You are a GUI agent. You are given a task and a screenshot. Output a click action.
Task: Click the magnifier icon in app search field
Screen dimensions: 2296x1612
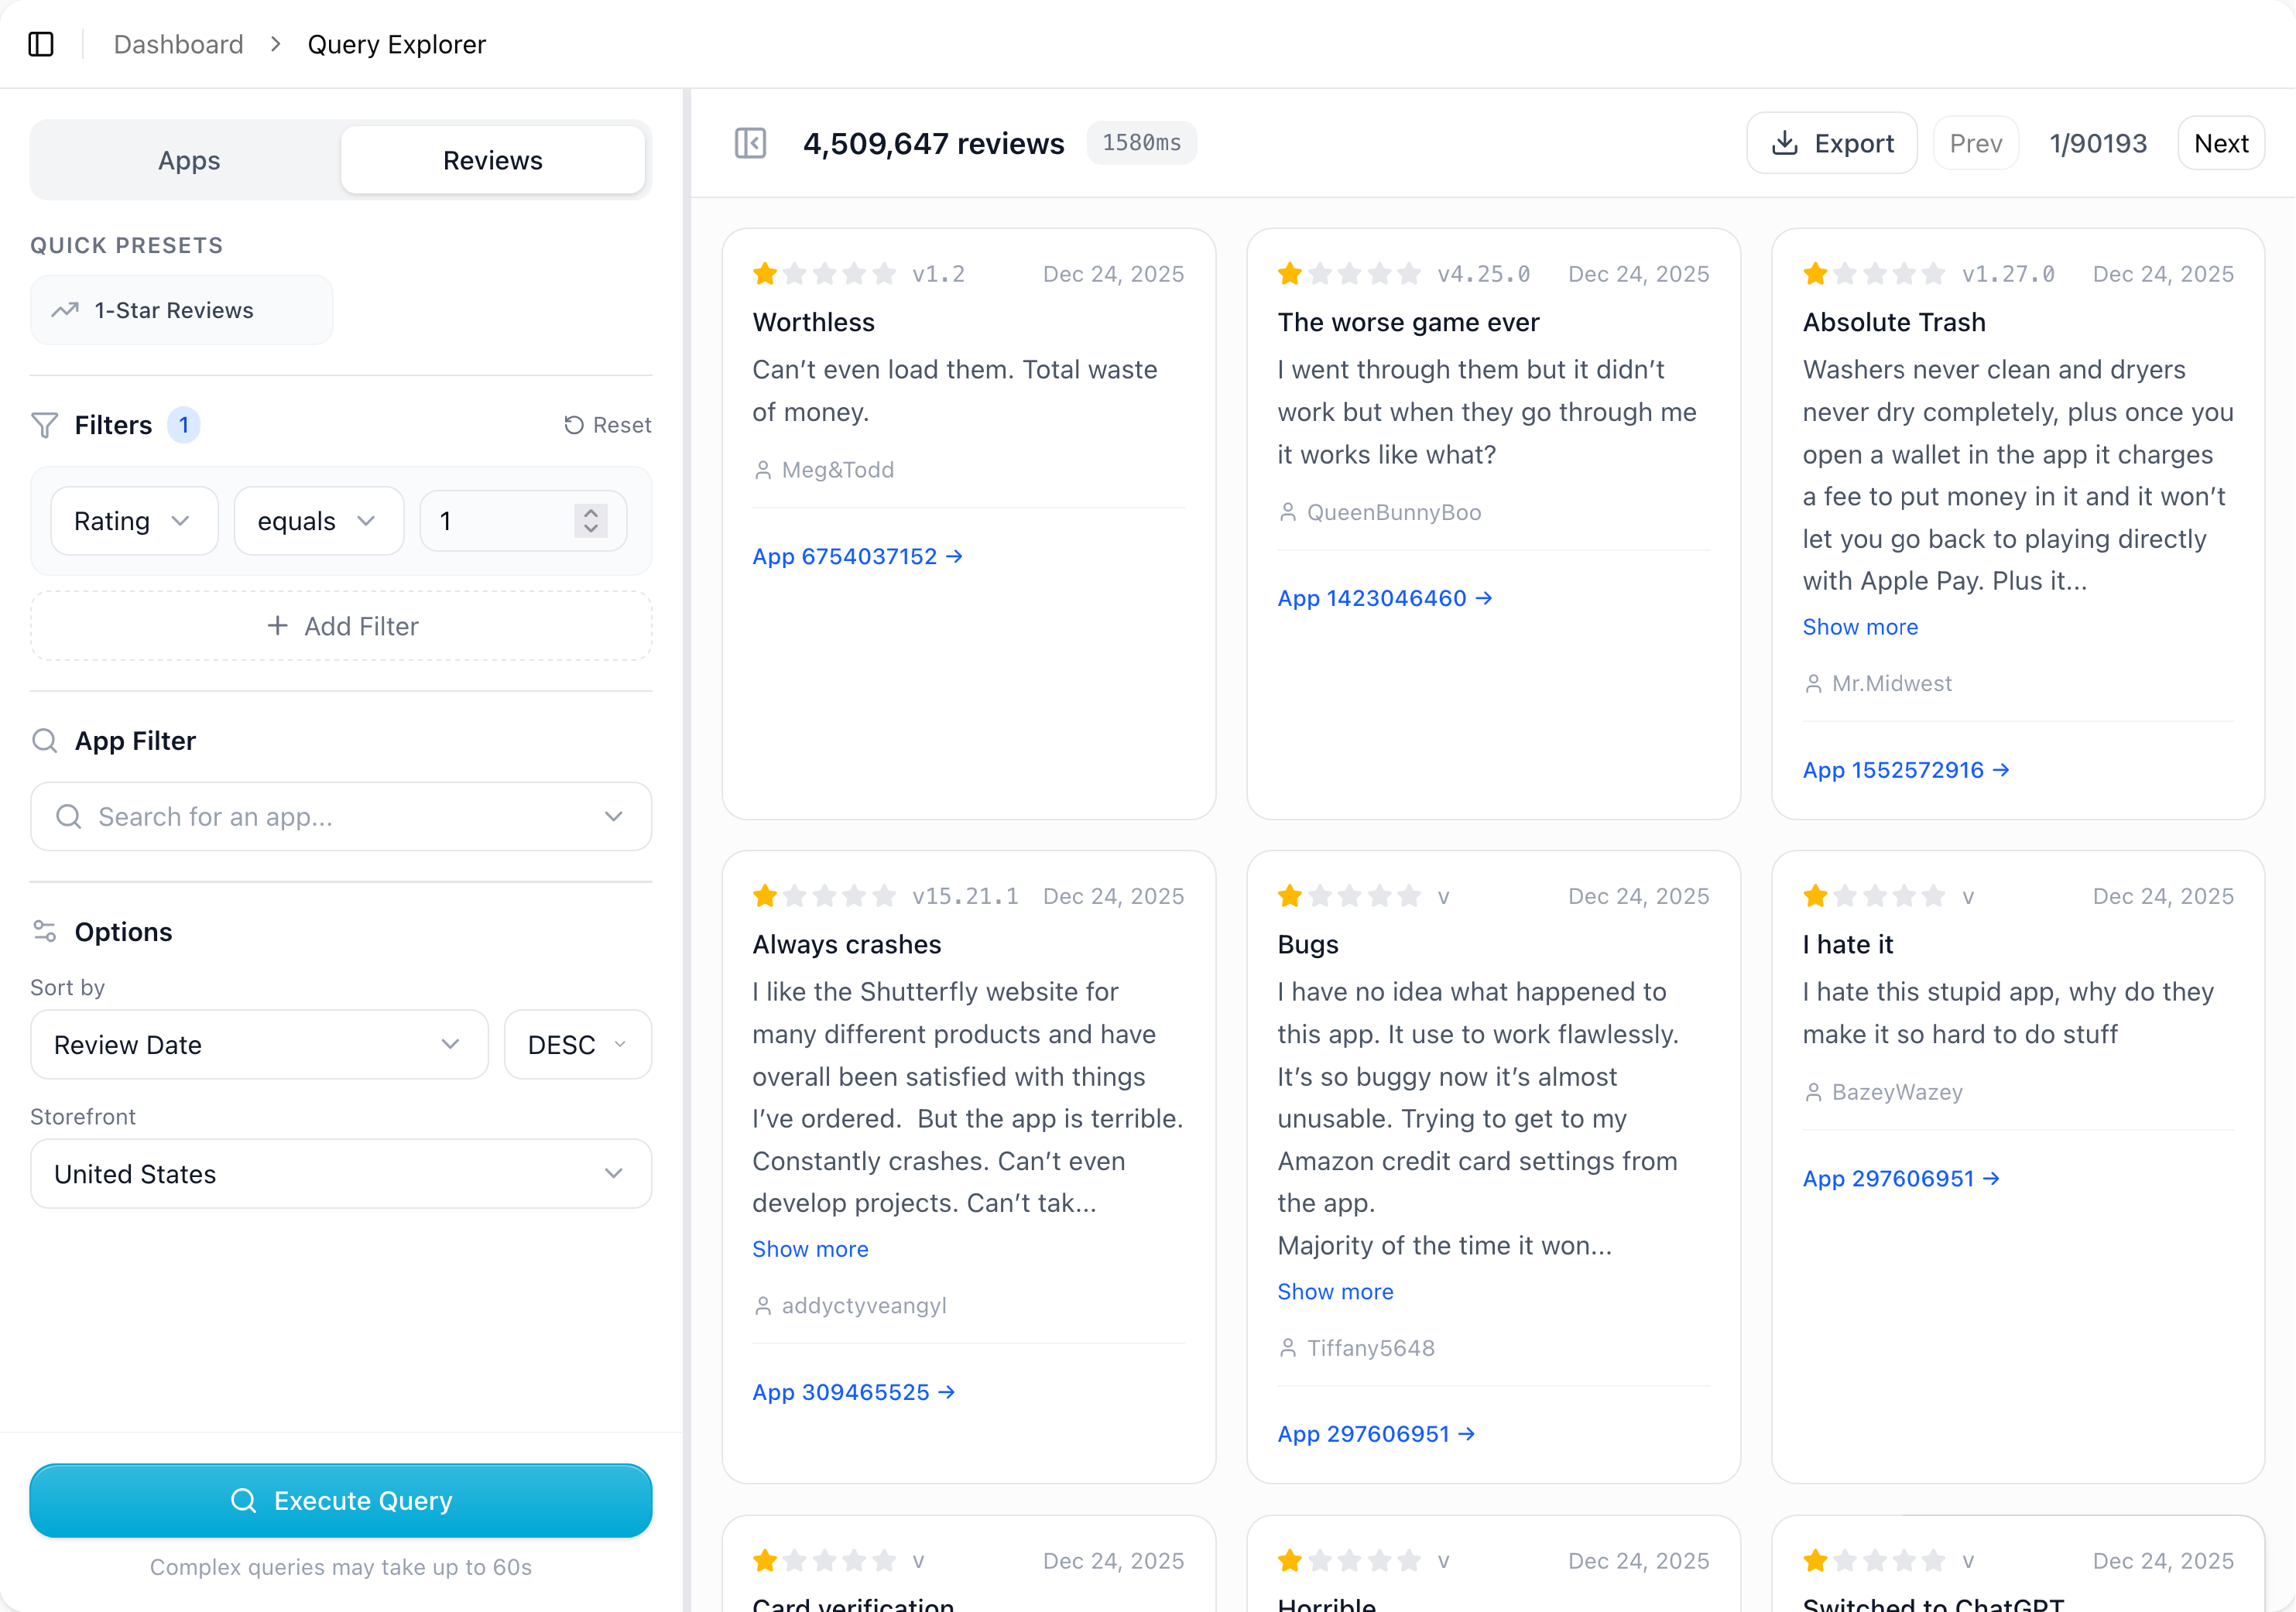pos(68,817)
